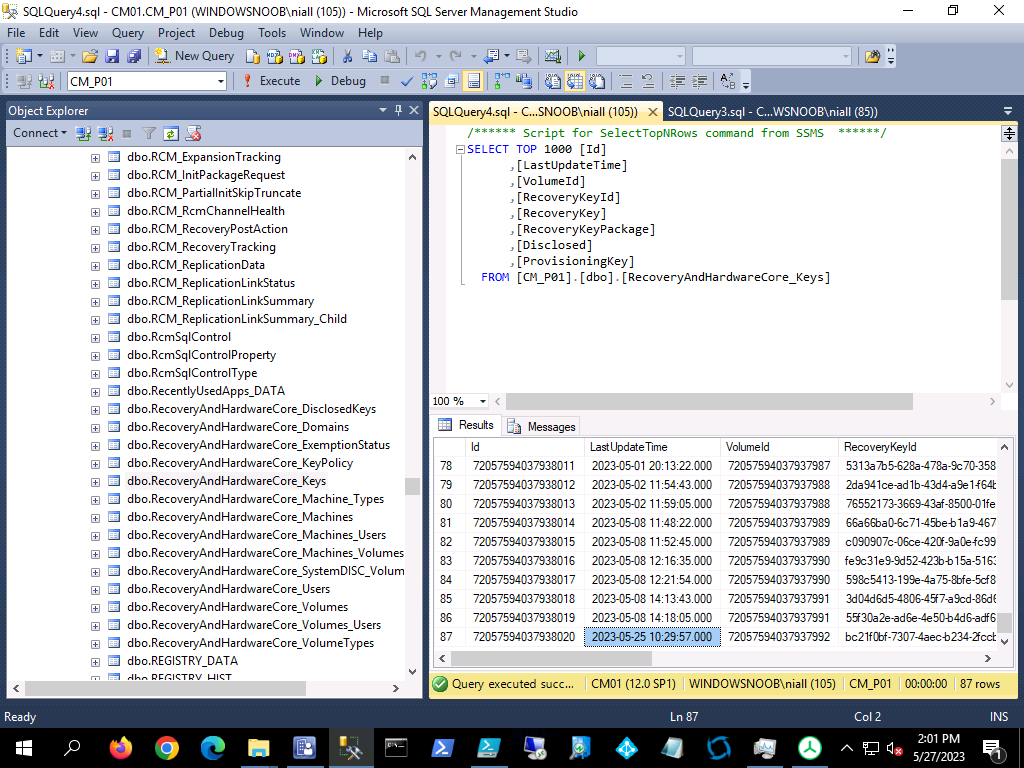Toggle Include Actual Execution Plan

[x=502, y=82]
